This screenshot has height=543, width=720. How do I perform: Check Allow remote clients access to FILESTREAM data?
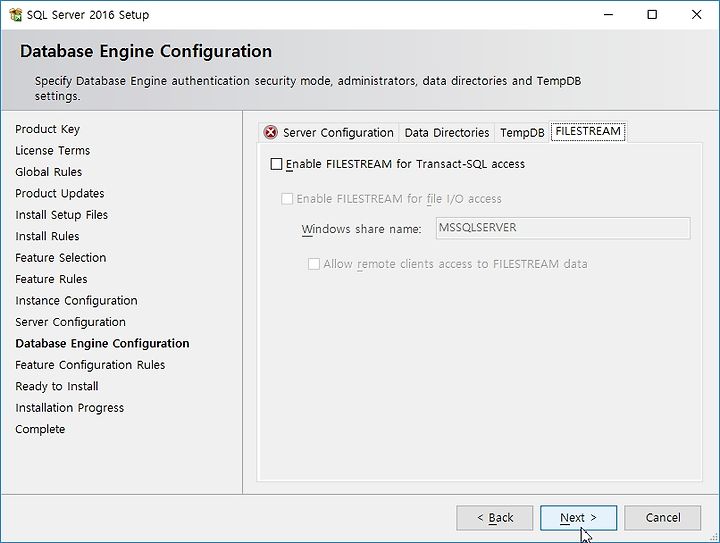coord(314,264)
